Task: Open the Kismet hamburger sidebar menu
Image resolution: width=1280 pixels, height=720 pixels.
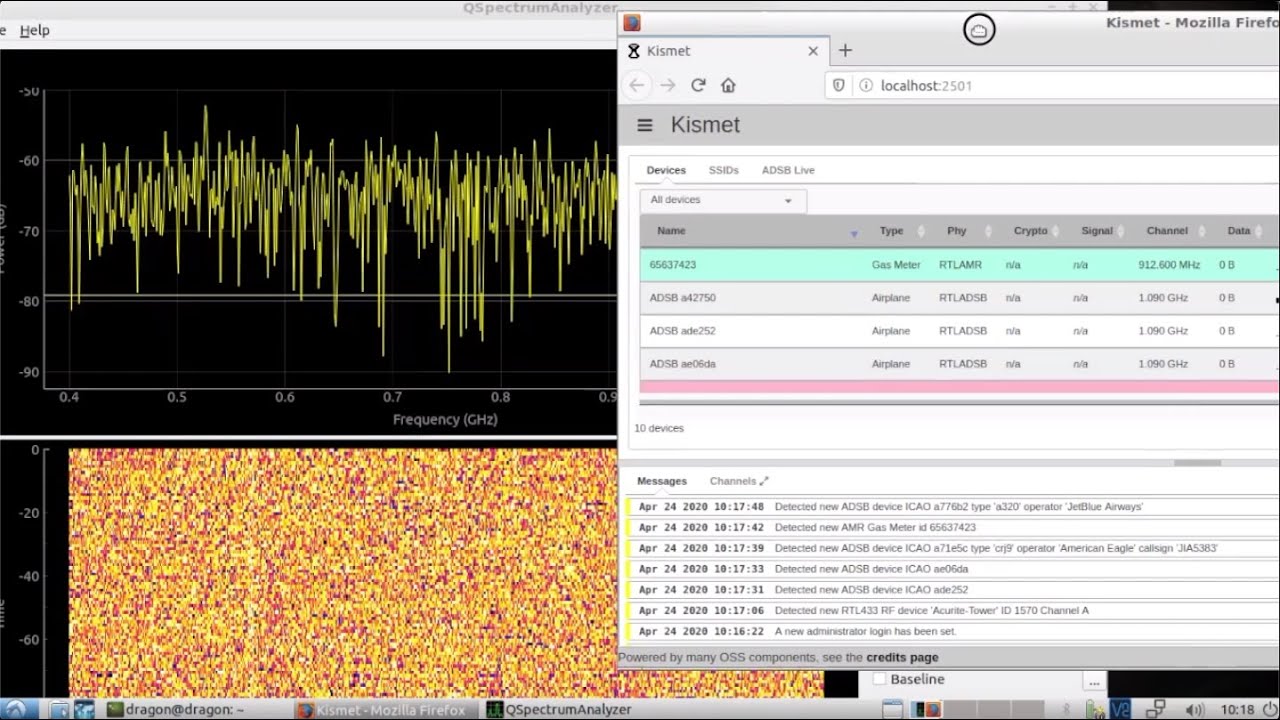Action: 645,125
